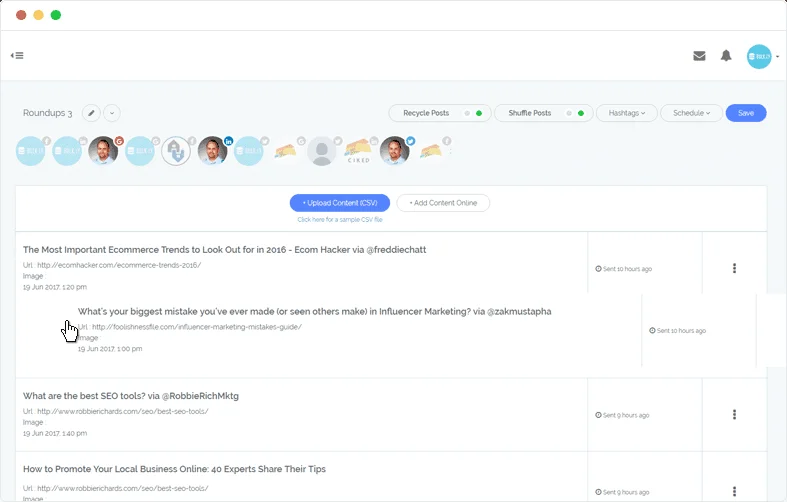Screen dimensions: 787x502
Task: Collapse the sidebar menu icon
Action: (x=17, y=55)
